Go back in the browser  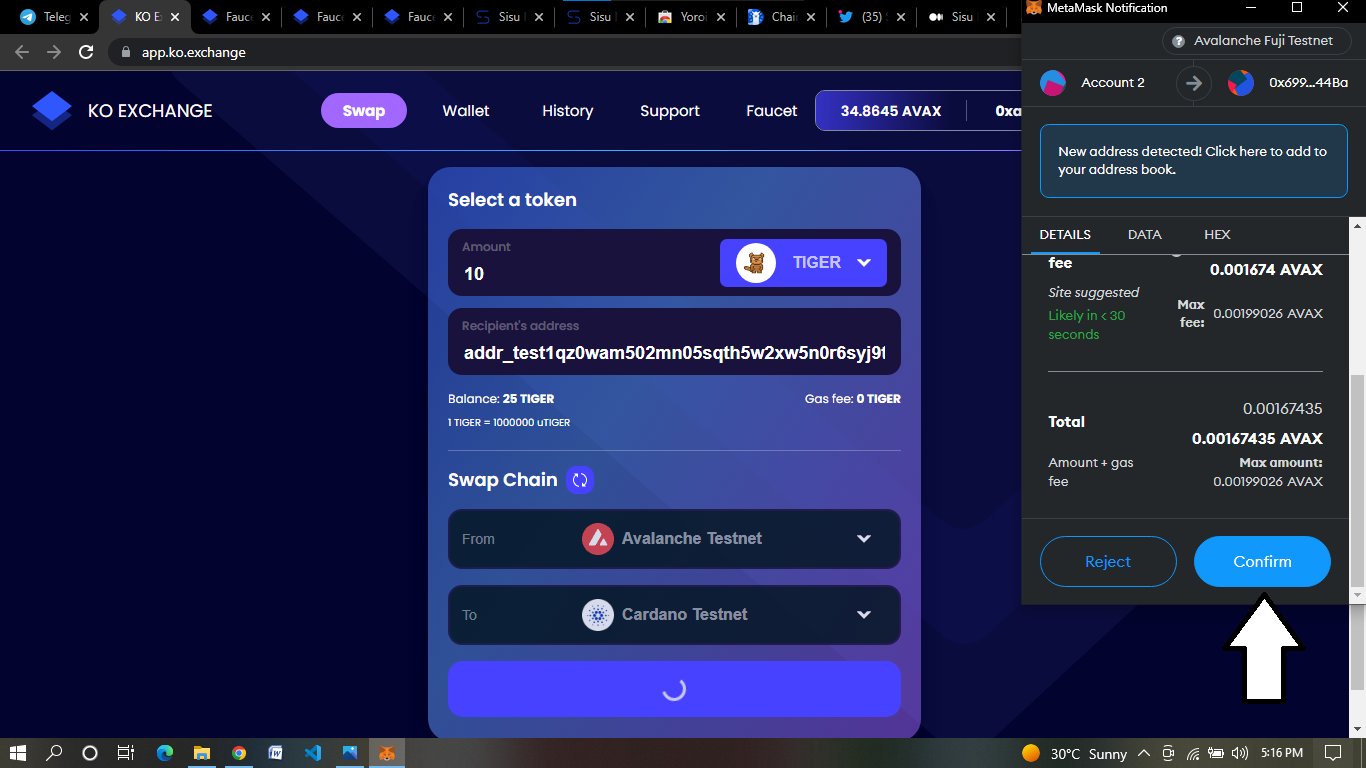(x=22, y=52)
